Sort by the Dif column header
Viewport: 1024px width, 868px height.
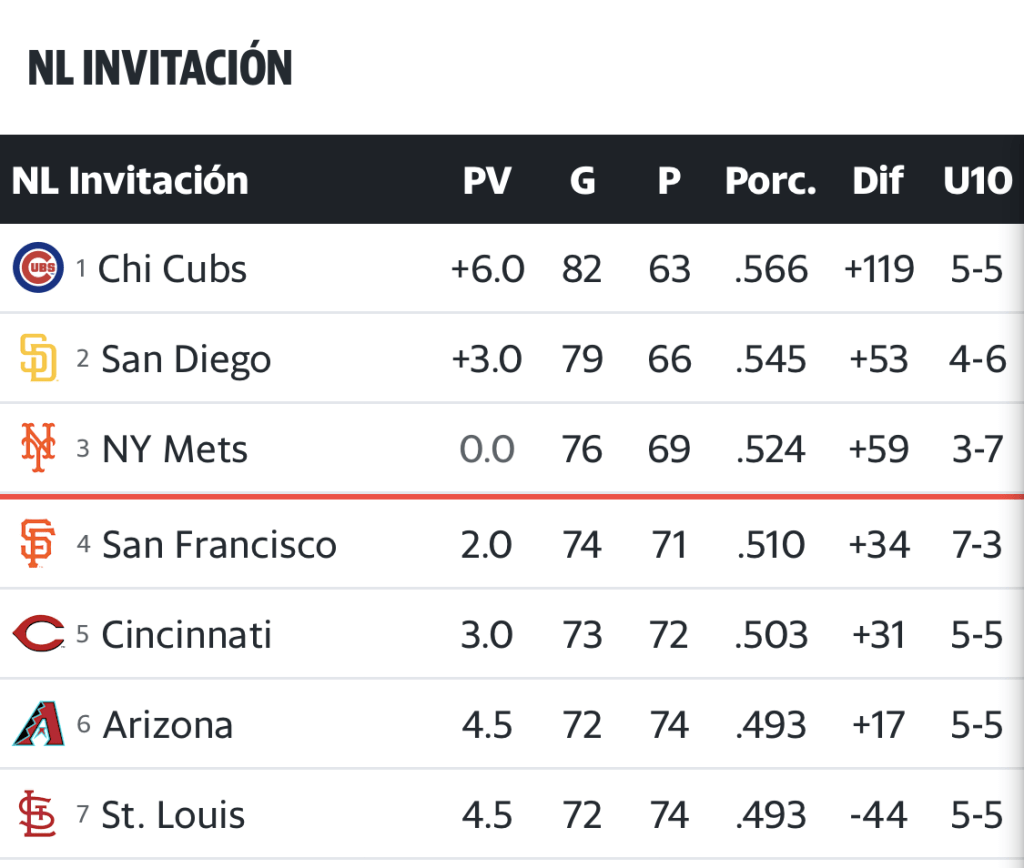tap(878, 181)
